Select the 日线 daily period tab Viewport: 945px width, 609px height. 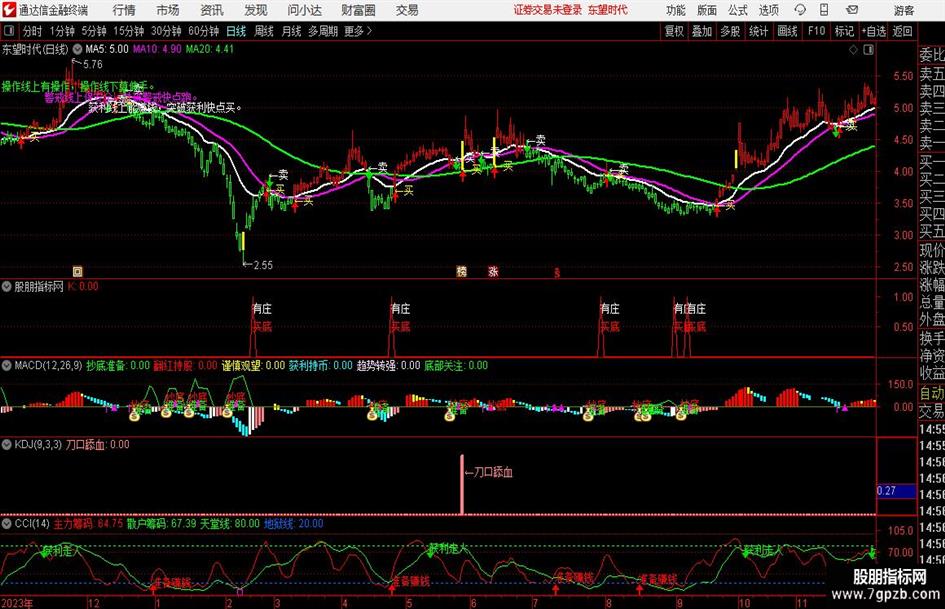[x=236, y=31]
